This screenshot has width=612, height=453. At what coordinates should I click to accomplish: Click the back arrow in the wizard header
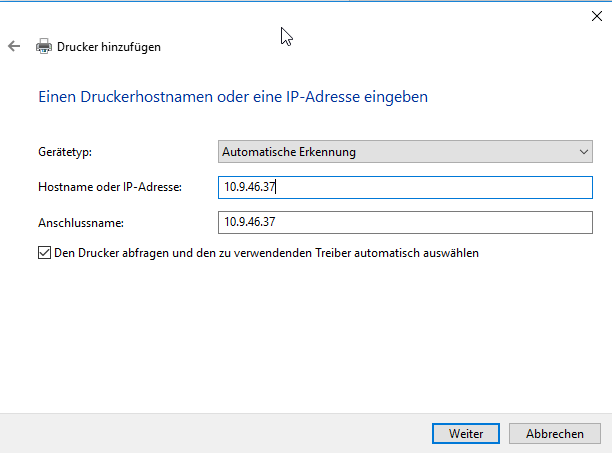click(14, 46)
